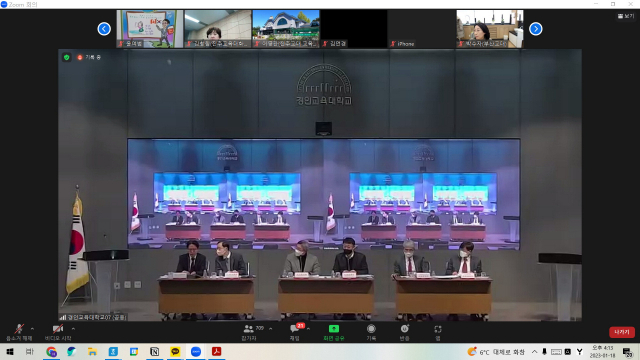The image size is (640, 360).
Task: Open the view layout menu at top right
Action: (x=626, y=16)
